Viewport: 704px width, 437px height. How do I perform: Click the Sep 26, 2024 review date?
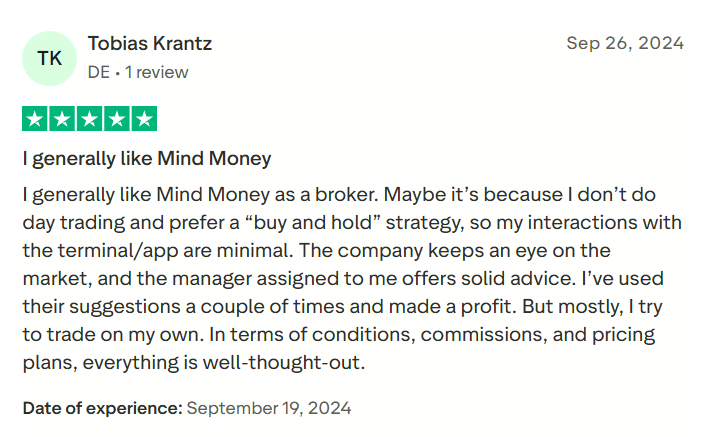pos(625,43)
